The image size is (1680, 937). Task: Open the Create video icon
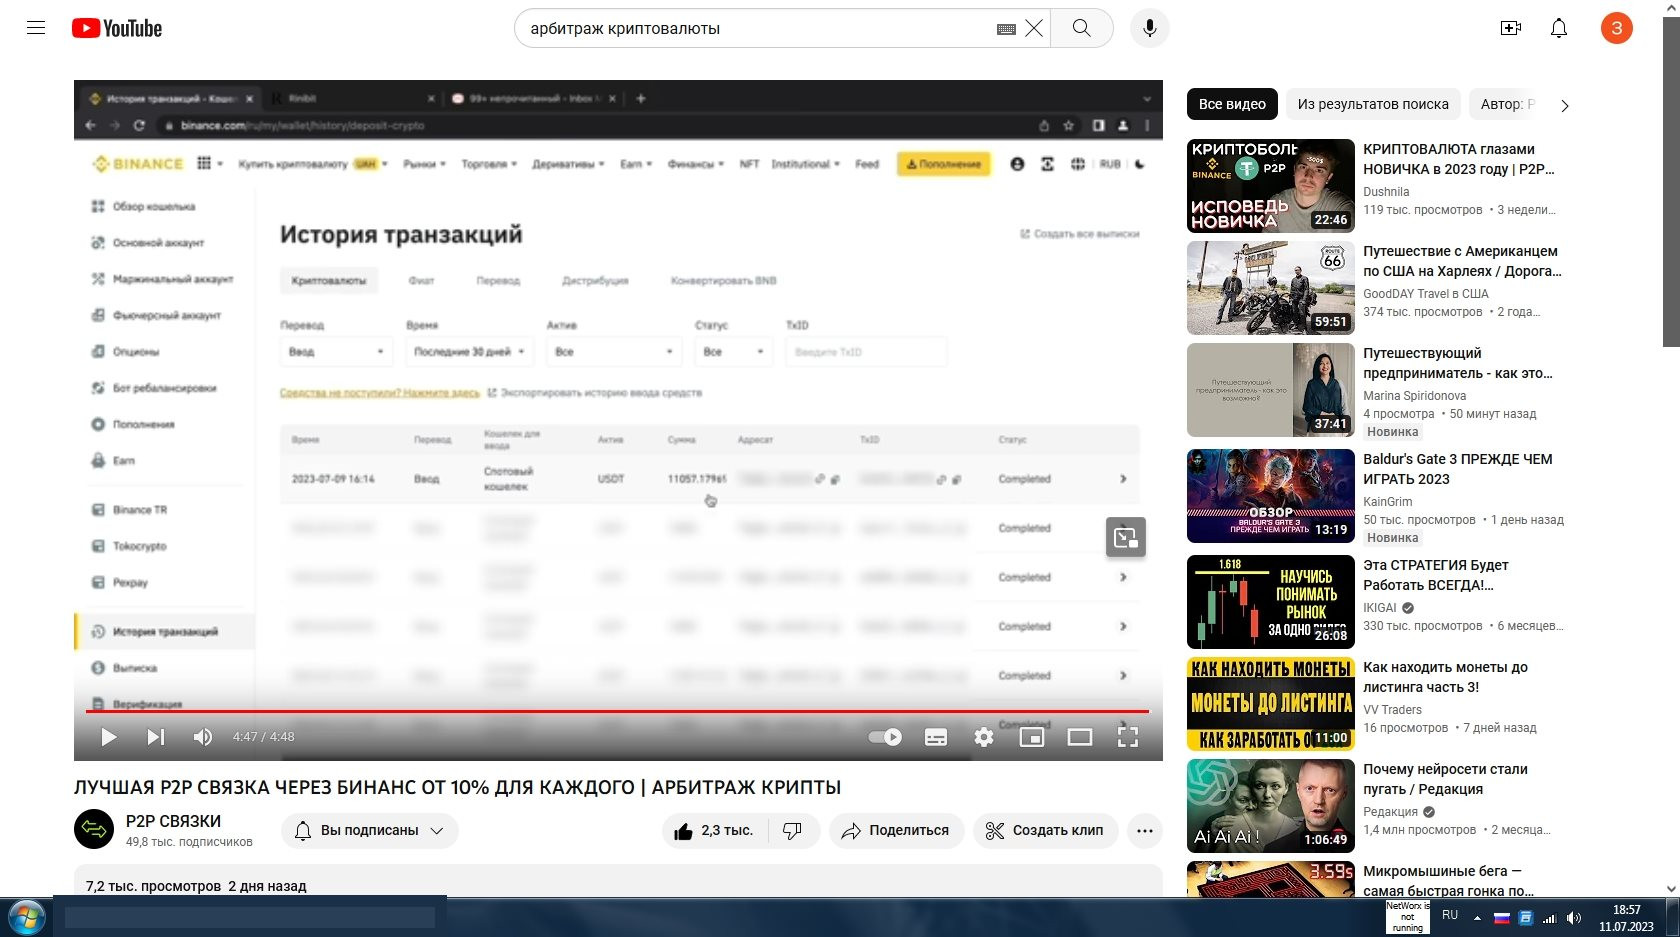click(1511, 28)
